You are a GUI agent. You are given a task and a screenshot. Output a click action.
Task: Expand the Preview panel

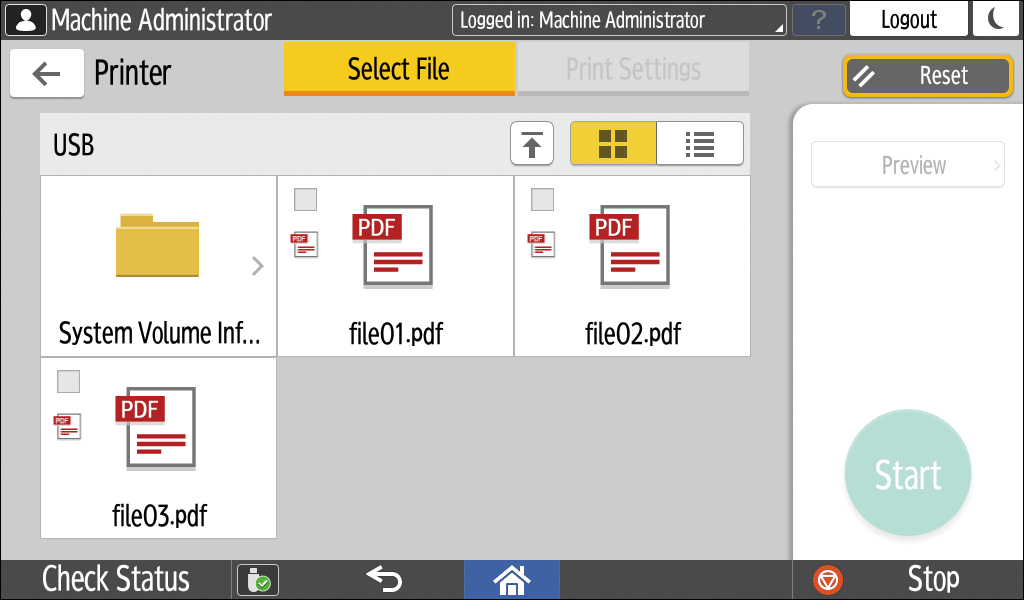[907, 165]
